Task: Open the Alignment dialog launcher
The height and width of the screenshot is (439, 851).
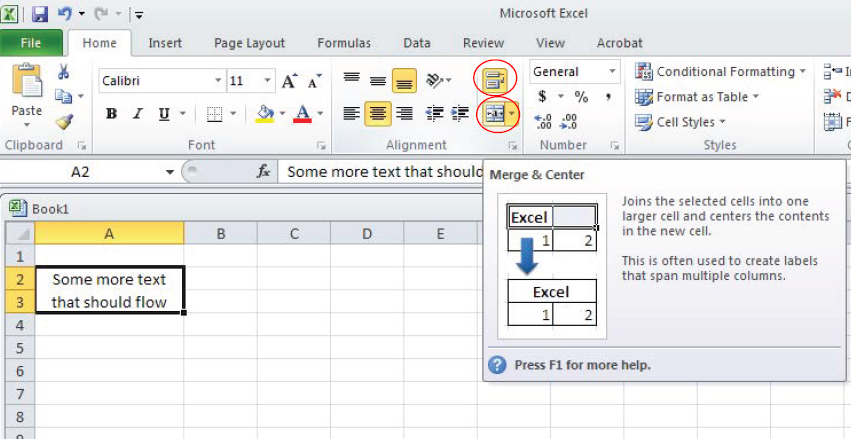Action: tap(511, 145)
